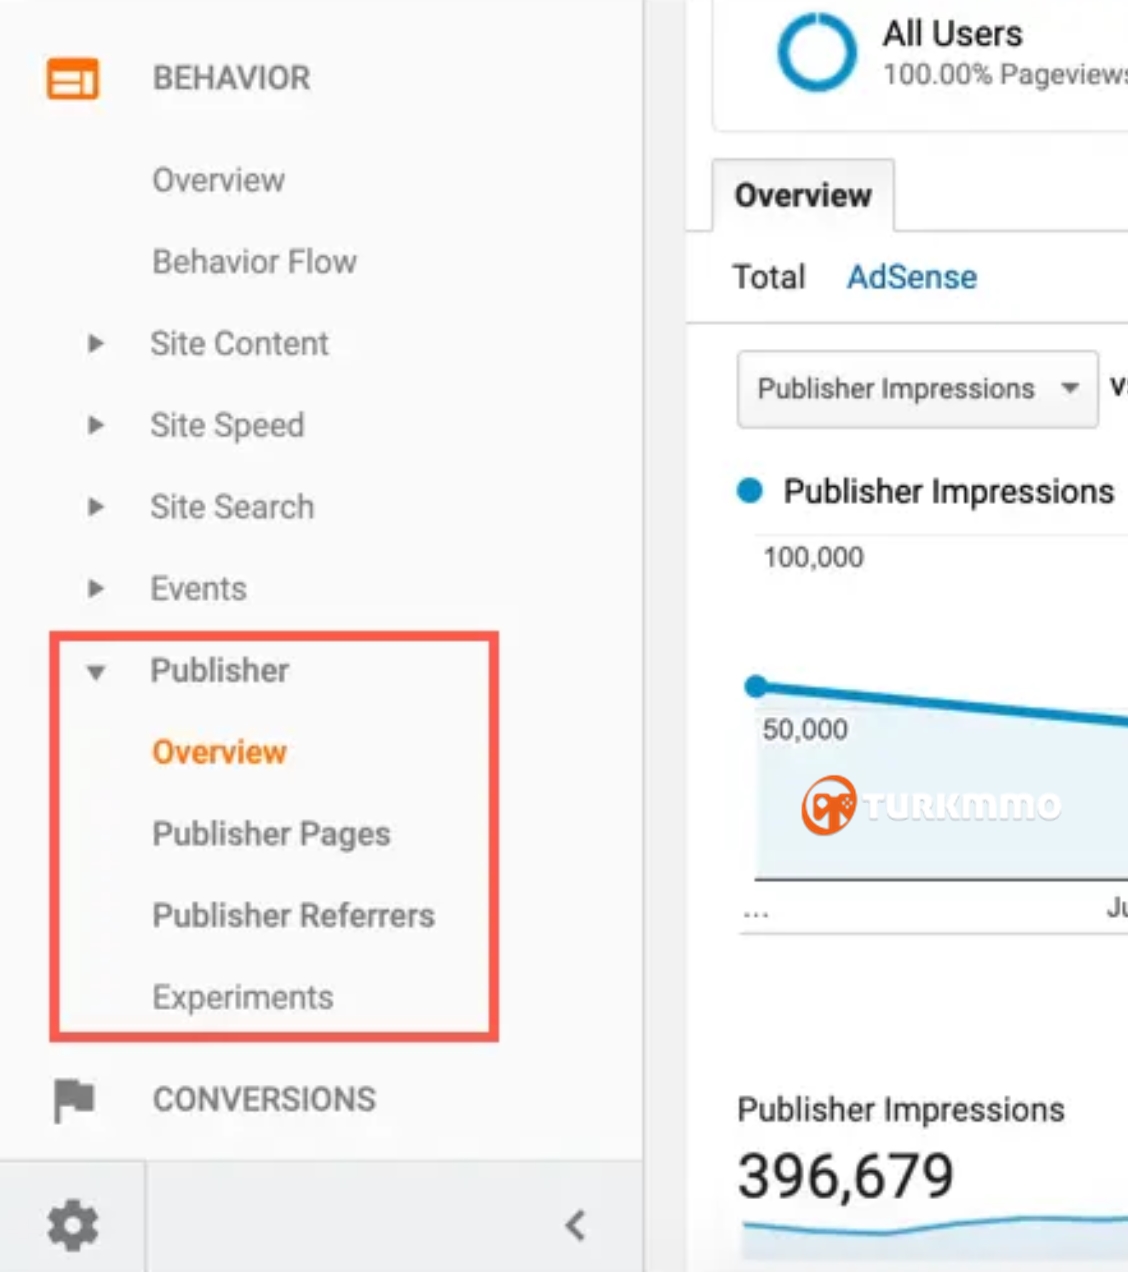Open Experiments under Publisher
This screenshot has width=1128, height=1272.
(243, 998)
